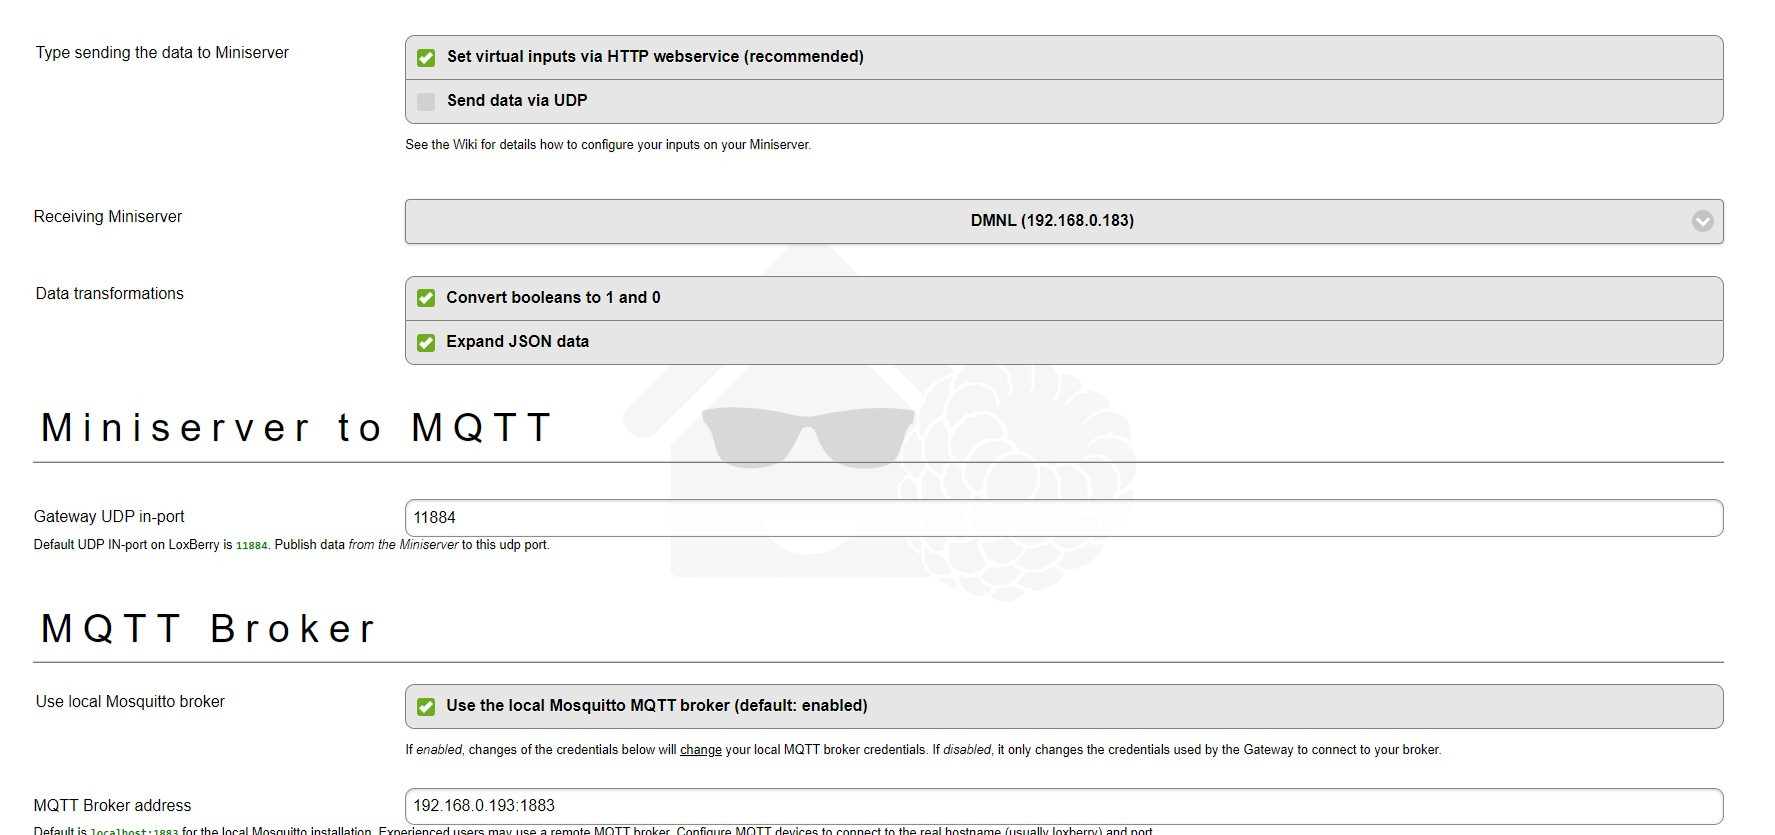The image size is (1775, 835).
Task: Uncheck the Expand JSON data checkbox
Action: [426, 342]
